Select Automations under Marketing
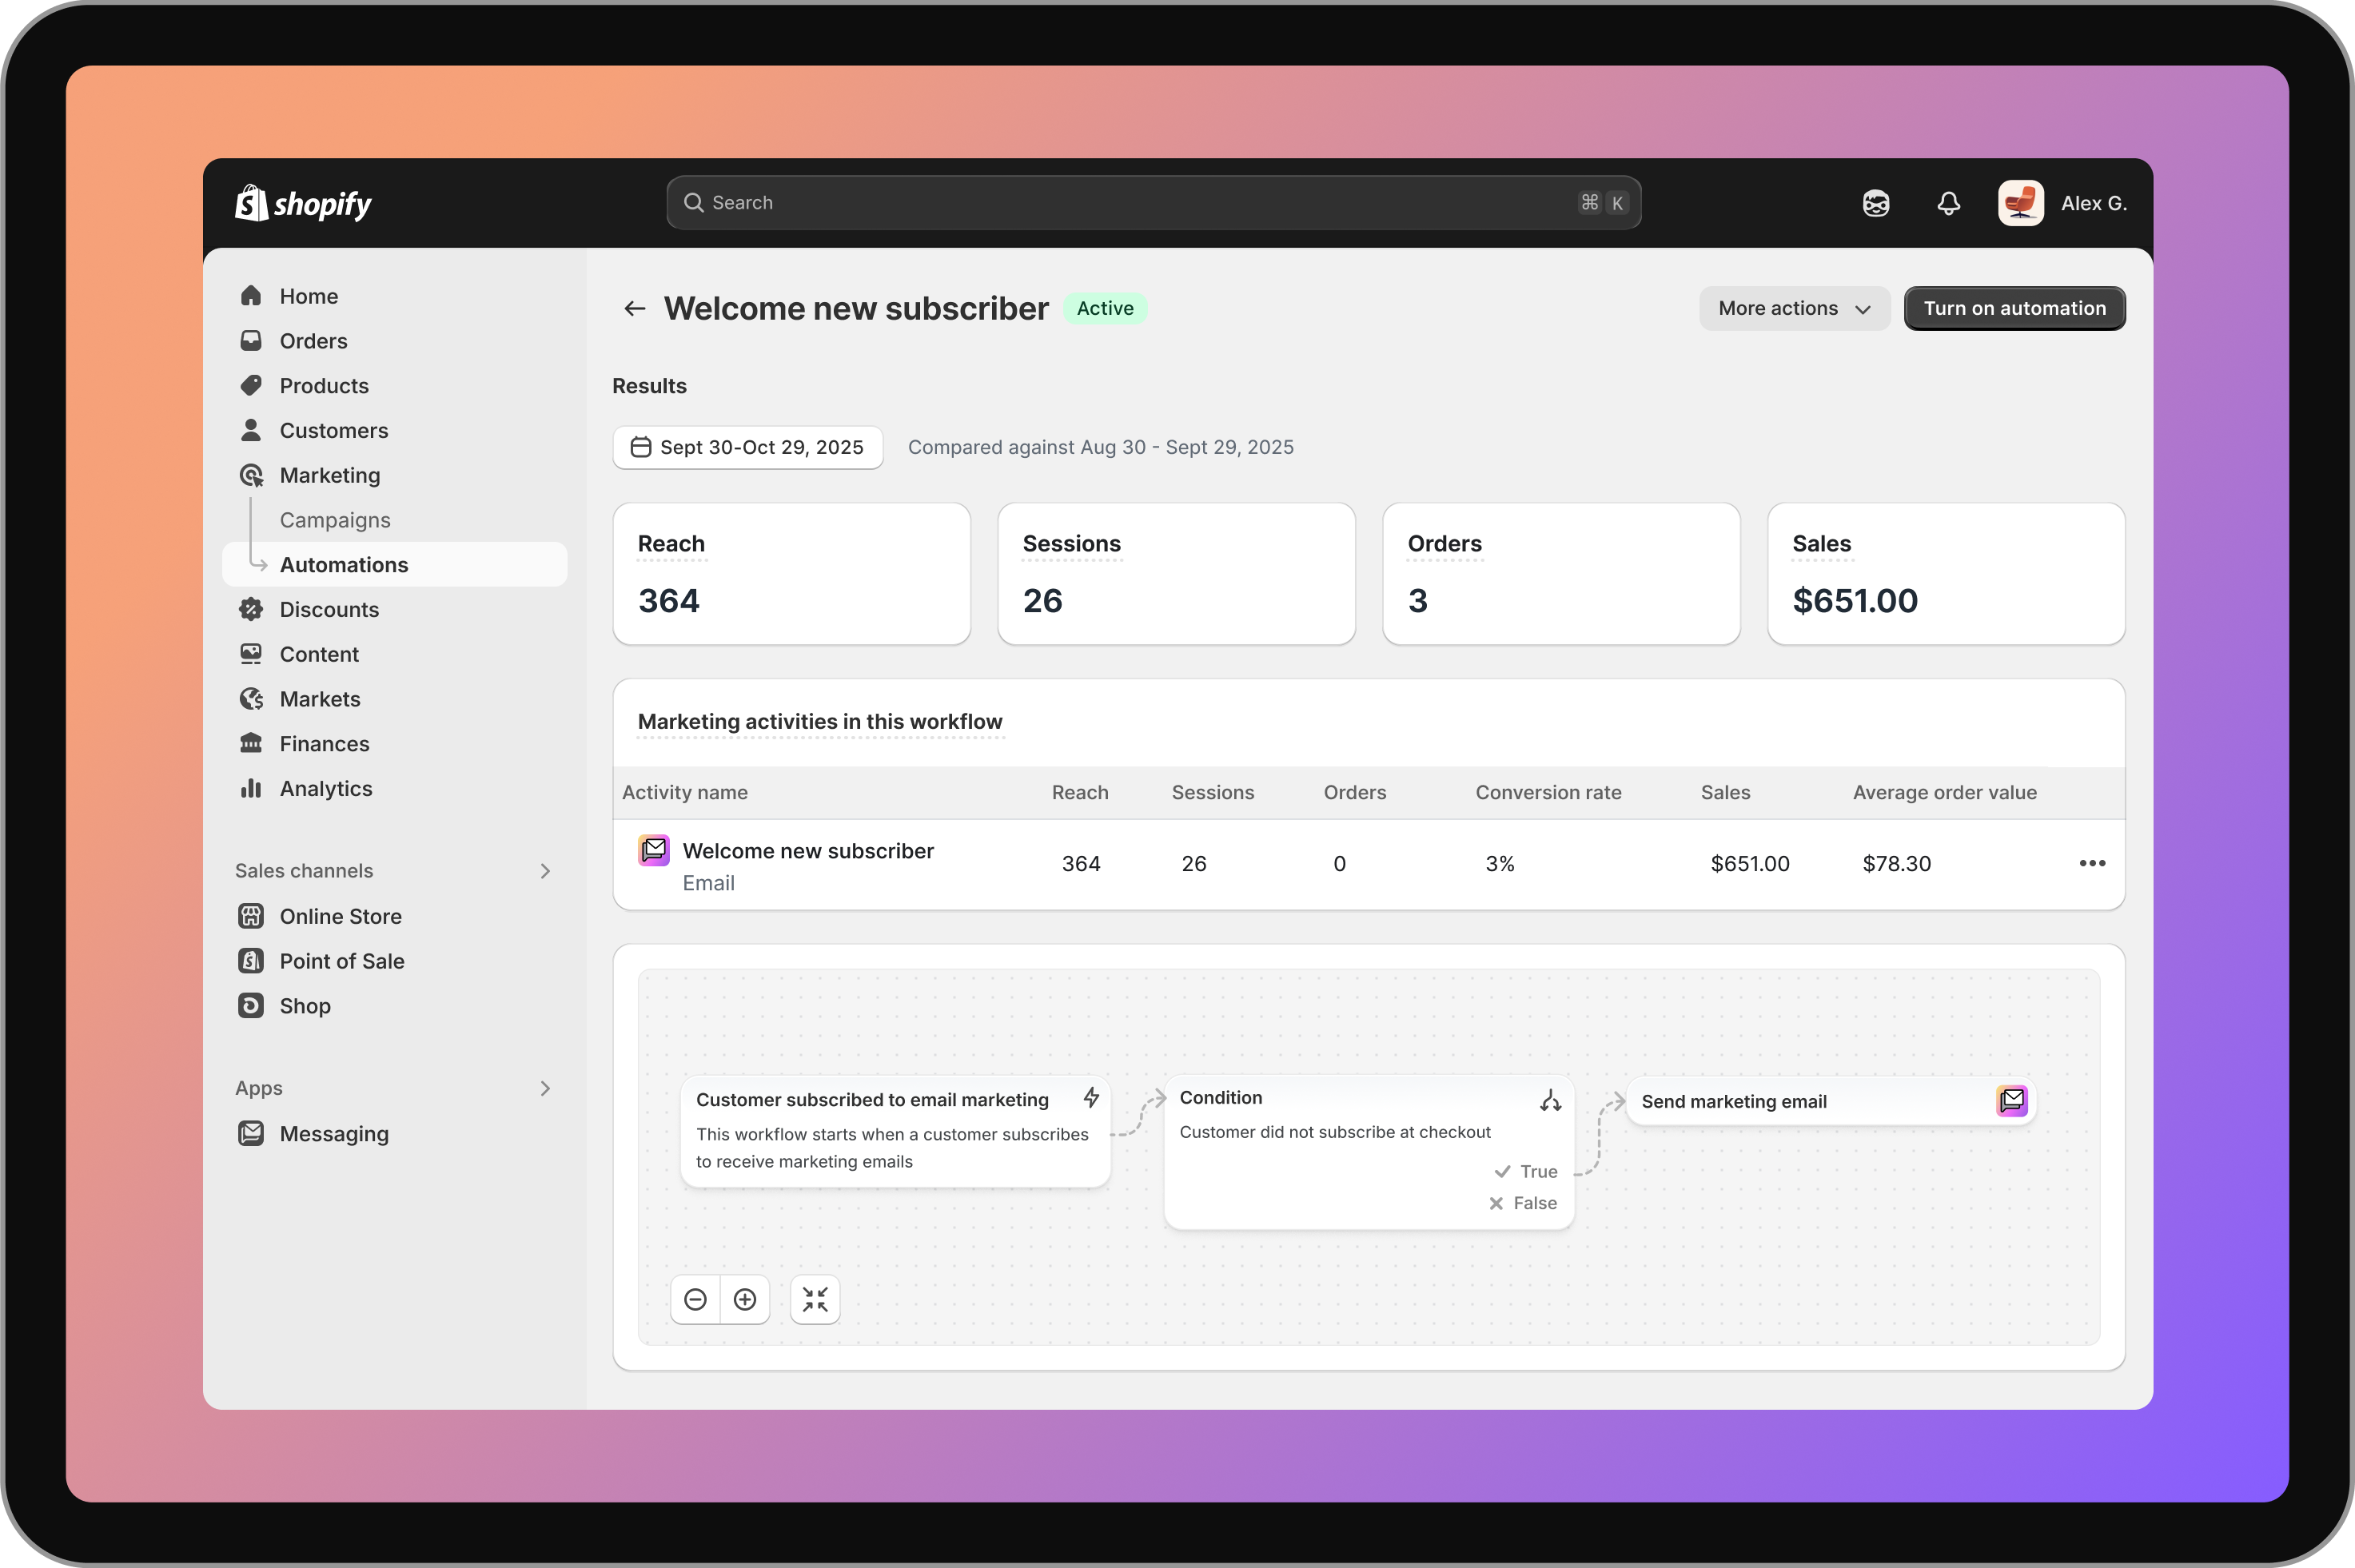This screenshot has height=1568, width=2355. 344,564
